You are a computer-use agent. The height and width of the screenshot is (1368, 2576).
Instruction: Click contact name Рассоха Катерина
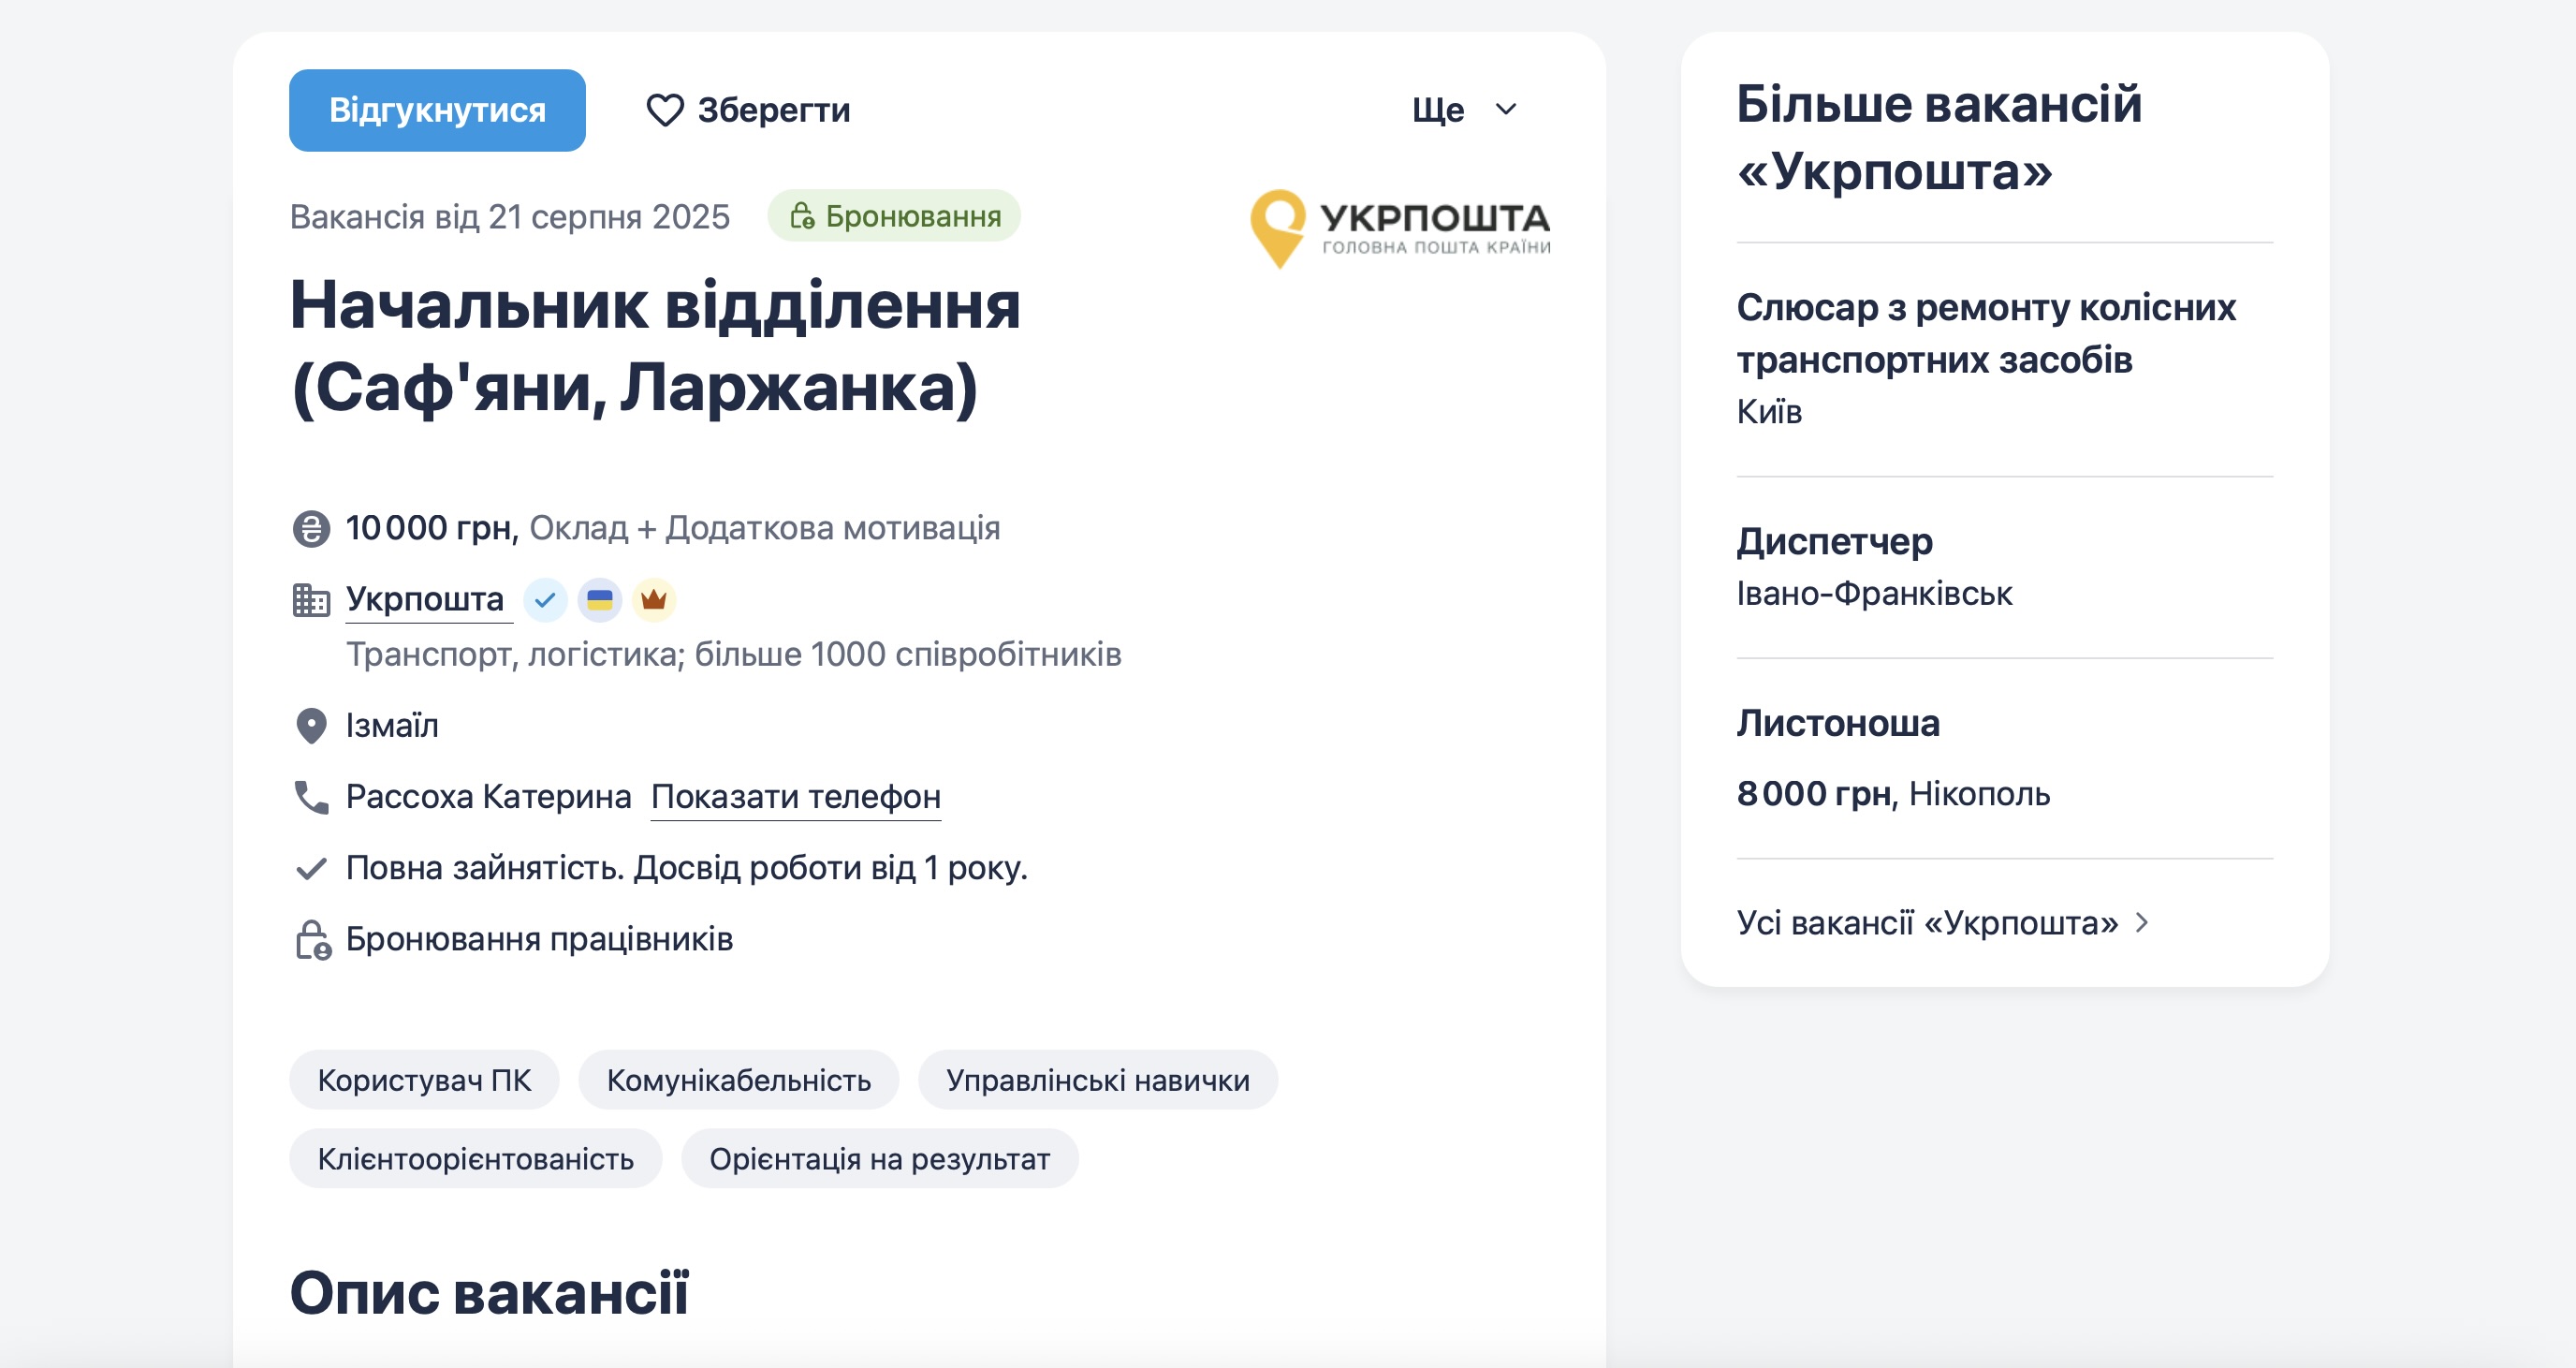[489, 797]
